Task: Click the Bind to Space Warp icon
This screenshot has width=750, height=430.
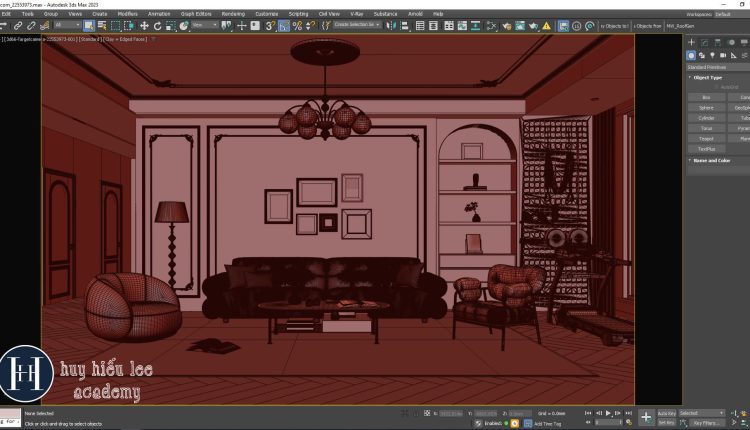Action: (x=44, y=25)
